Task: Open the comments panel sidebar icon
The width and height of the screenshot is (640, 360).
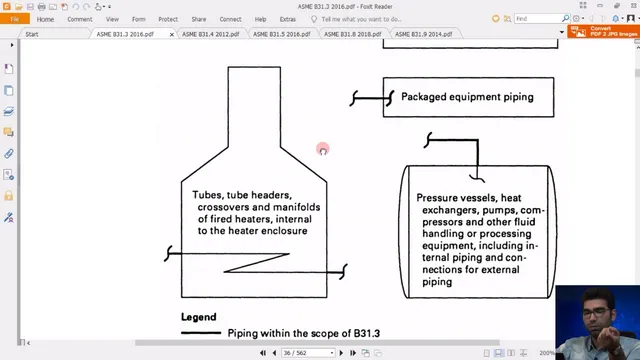Action: pos(9,132)
